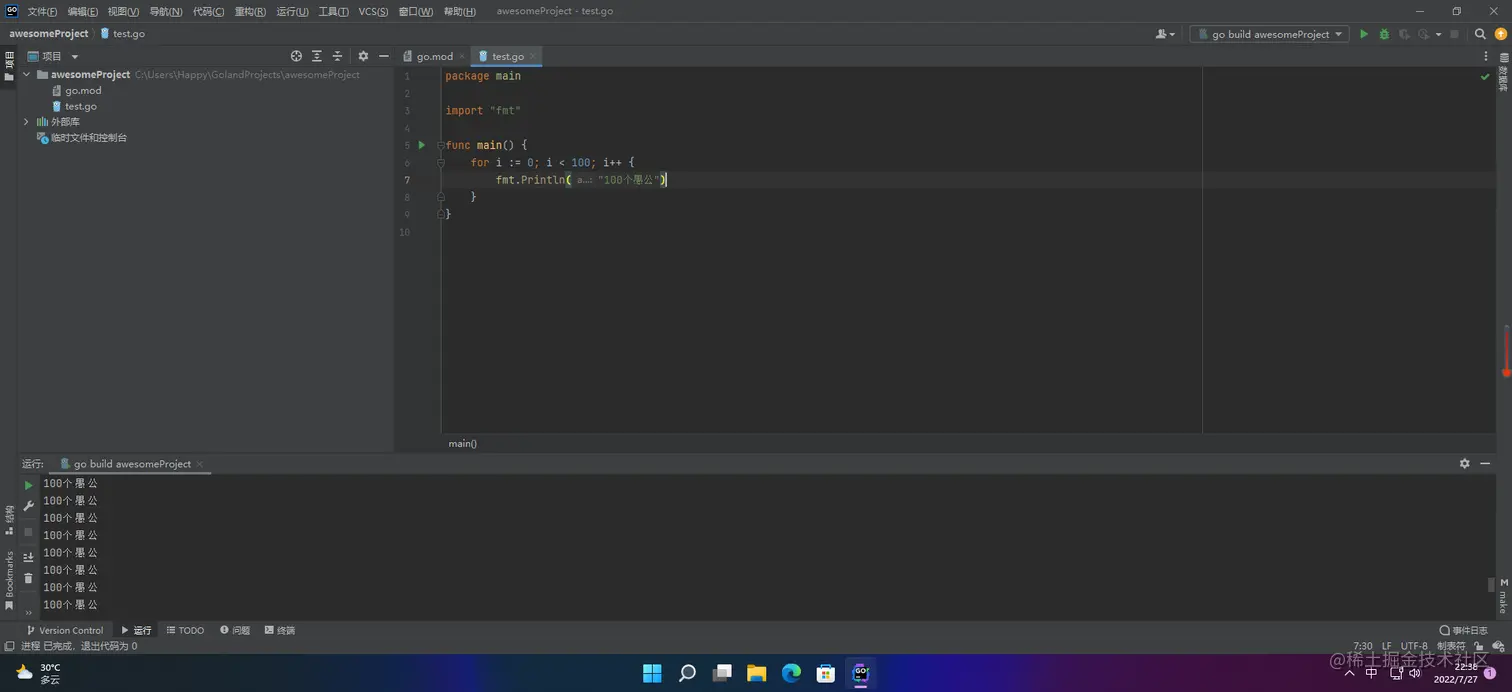Screen dimensions: 1512x692
Task: Open project panel gear options
Action: coord(363,56)
